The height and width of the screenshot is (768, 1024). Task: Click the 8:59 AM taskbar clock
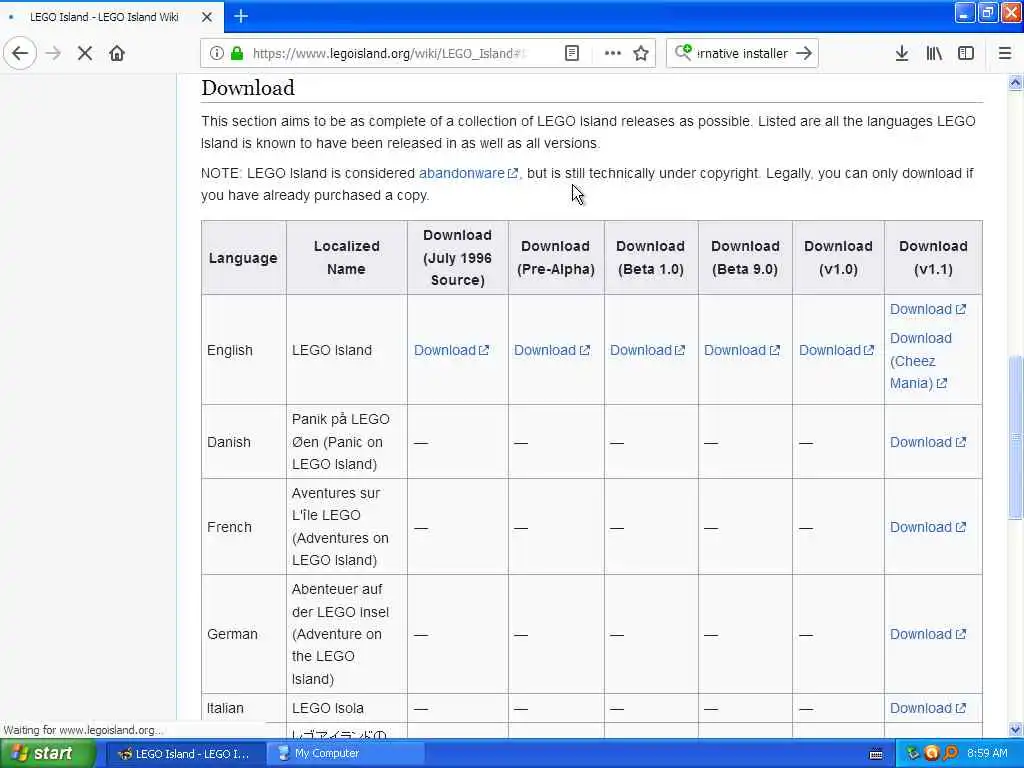[x=987, y=754]
